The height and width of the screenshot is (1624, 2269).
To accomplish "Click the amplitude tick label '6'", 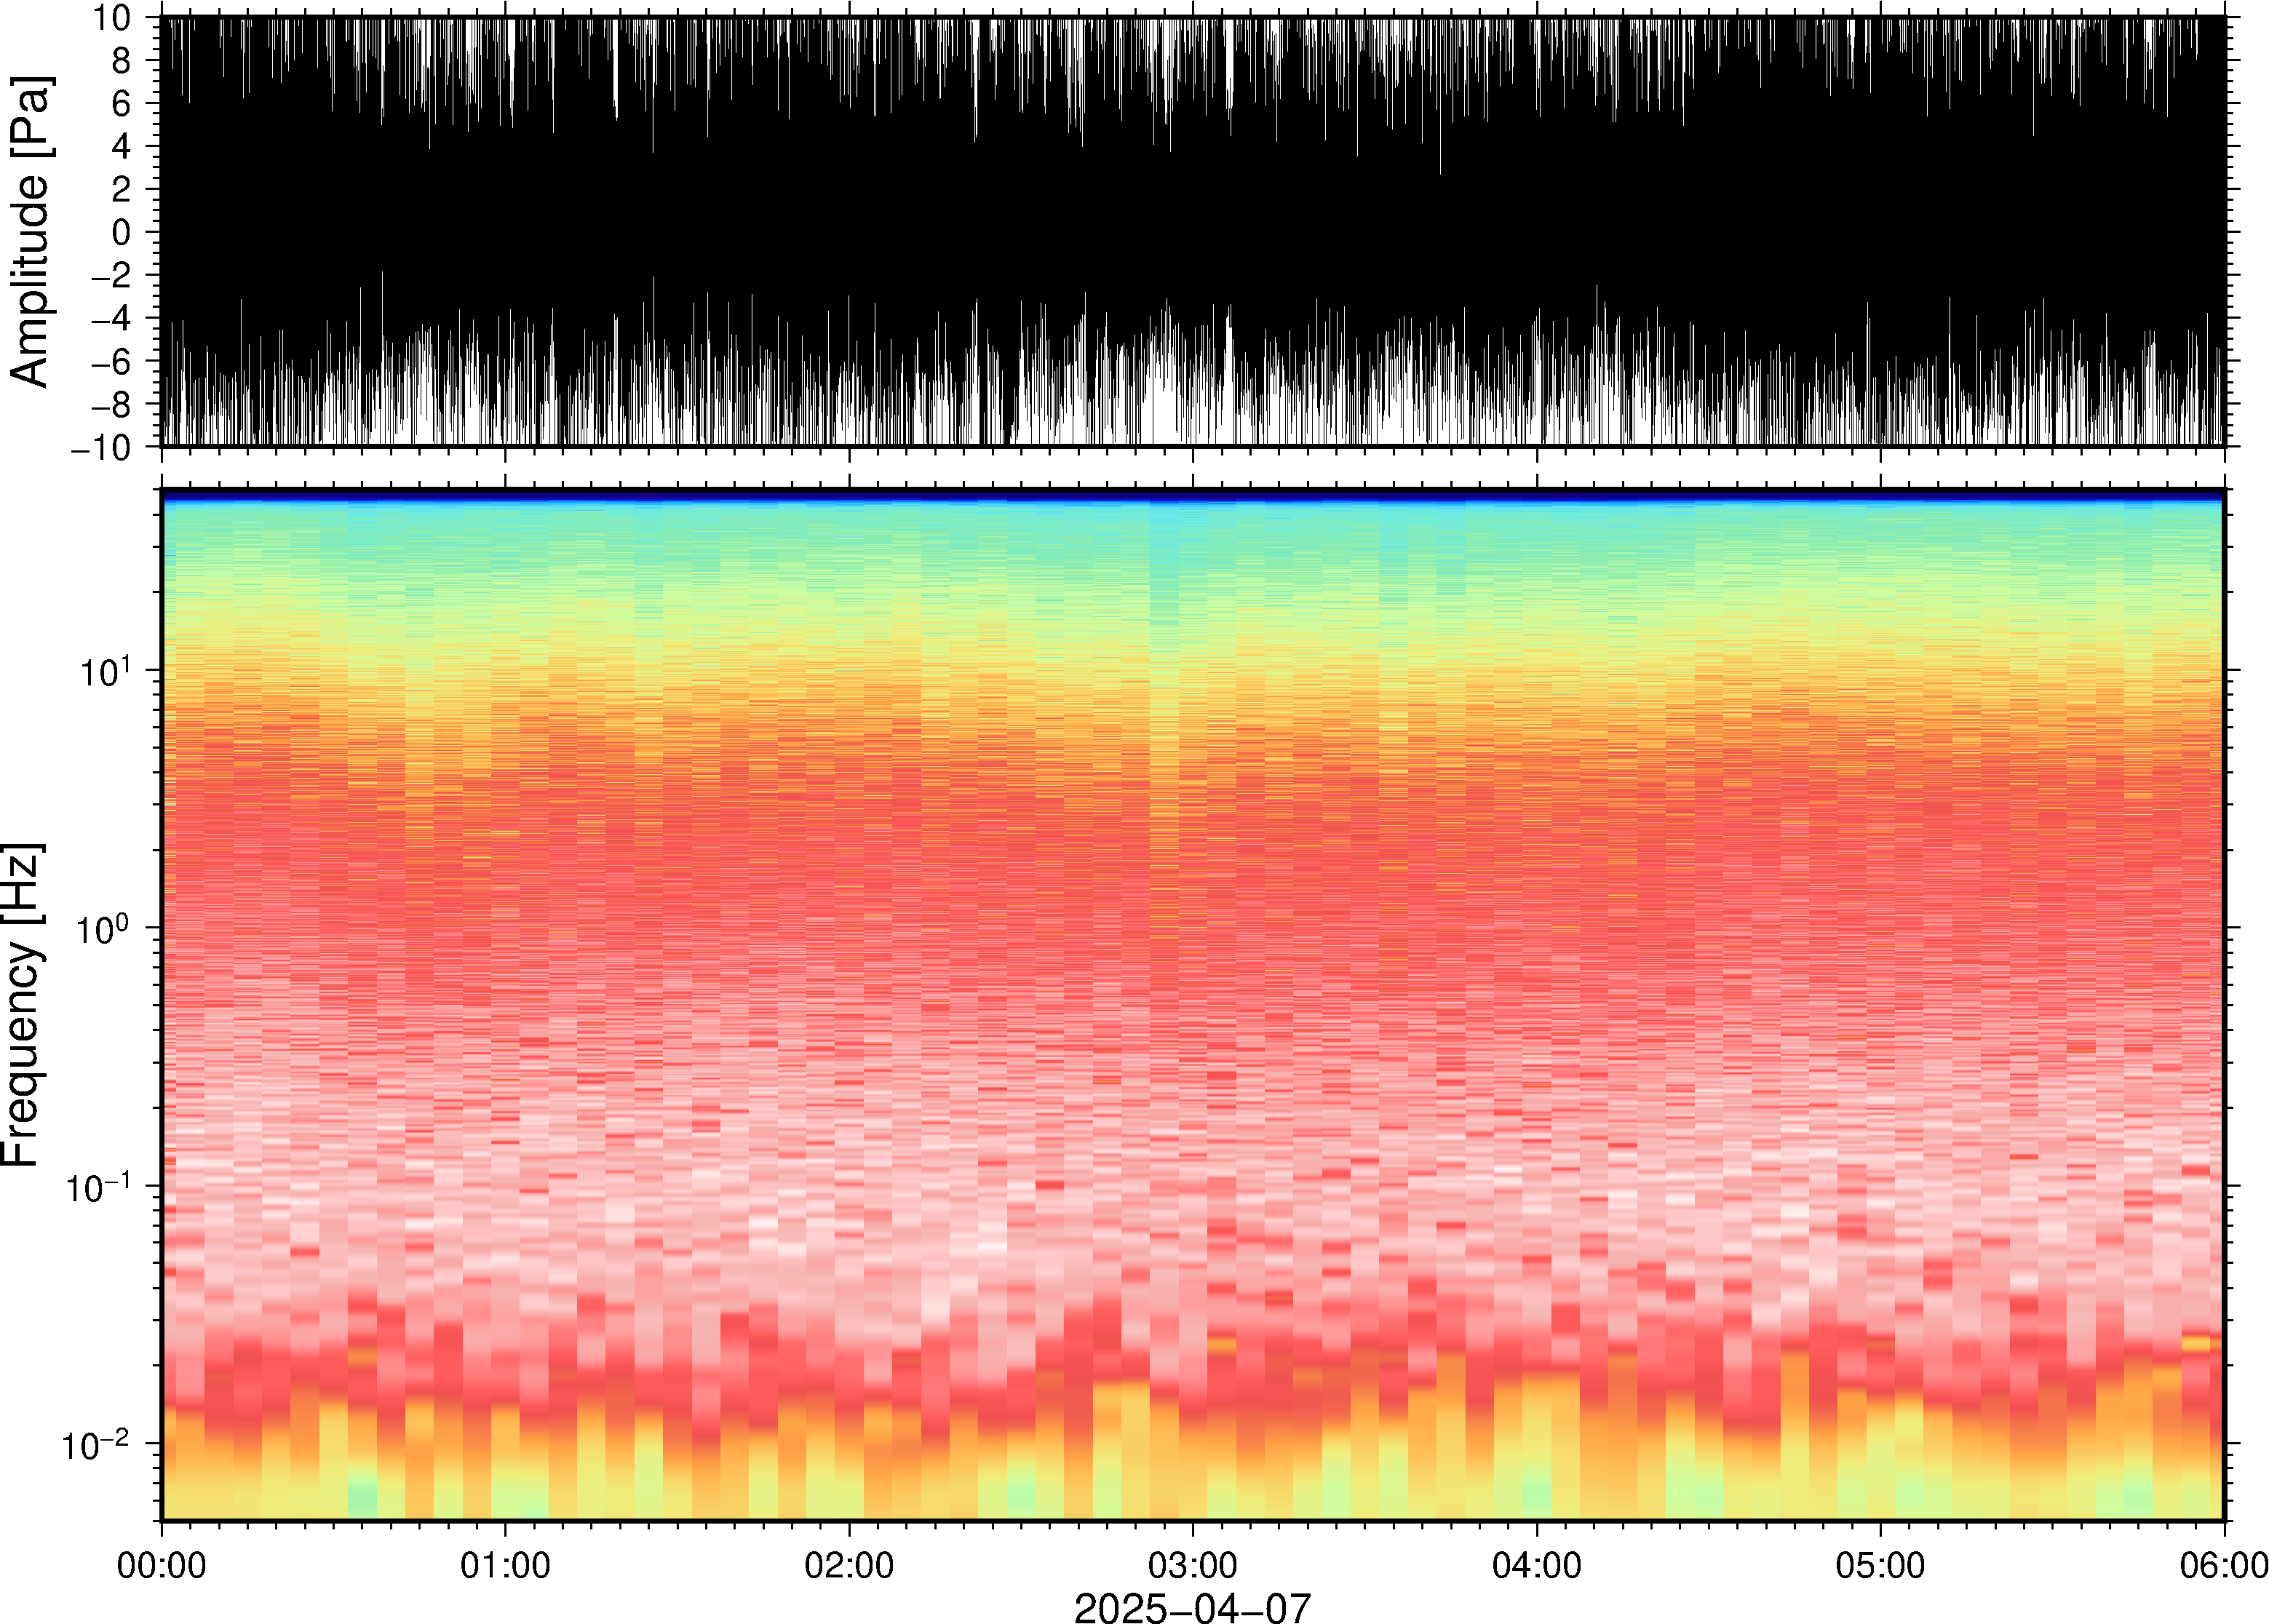I will [122, 103].
